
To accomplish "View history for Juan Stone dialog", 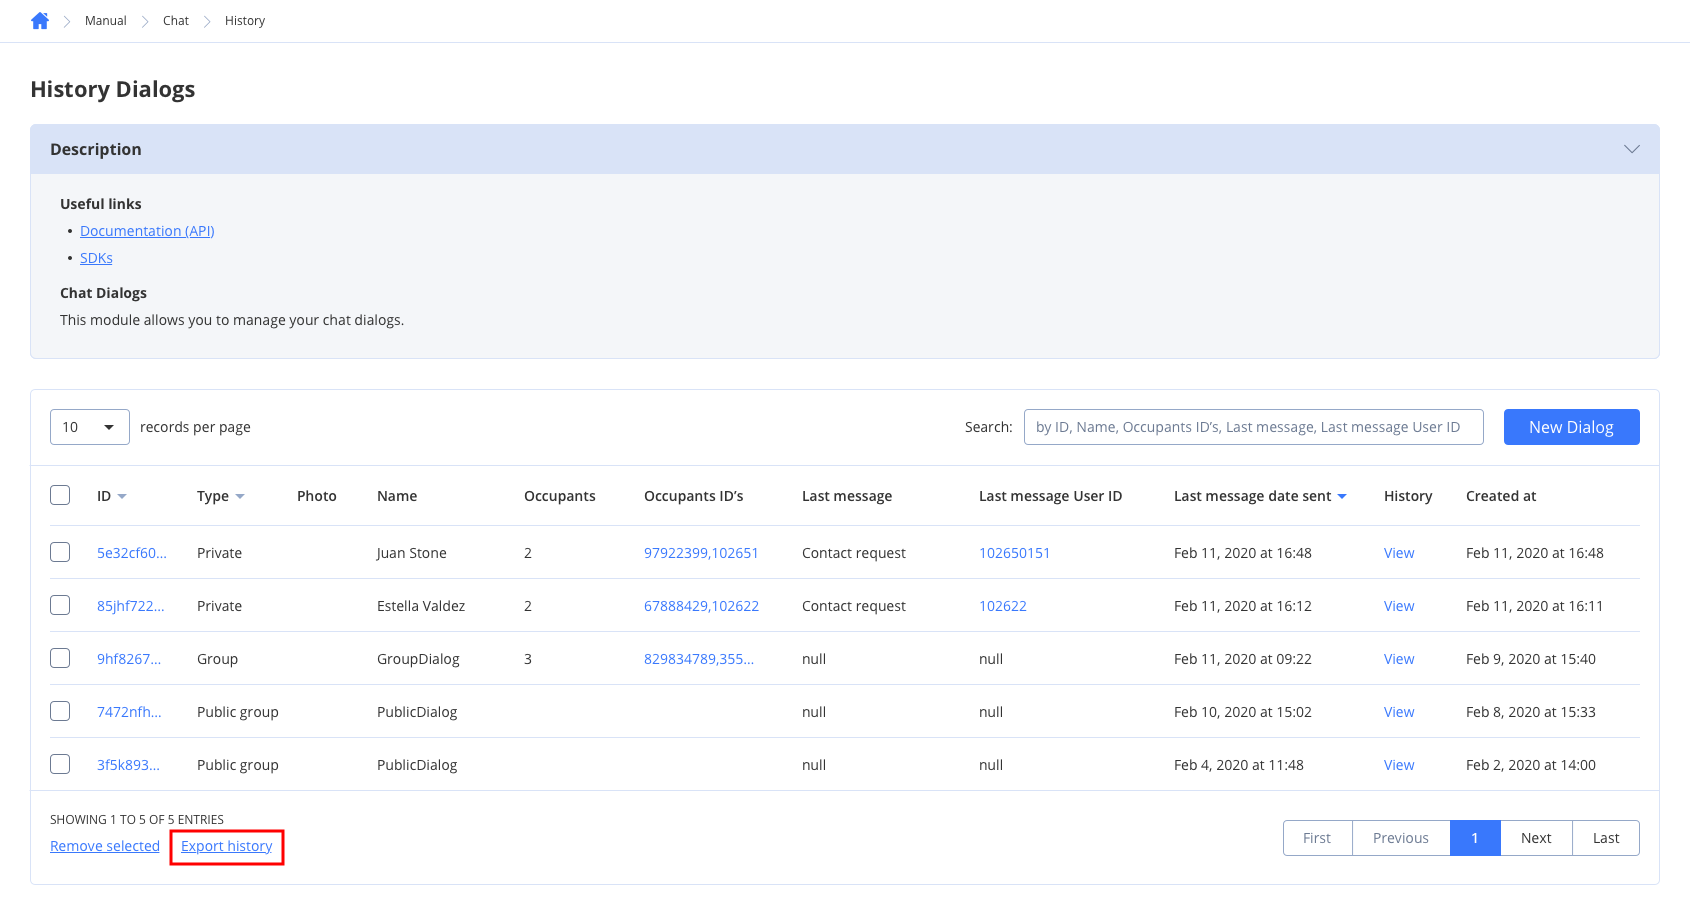I will tap(1399, 553).
